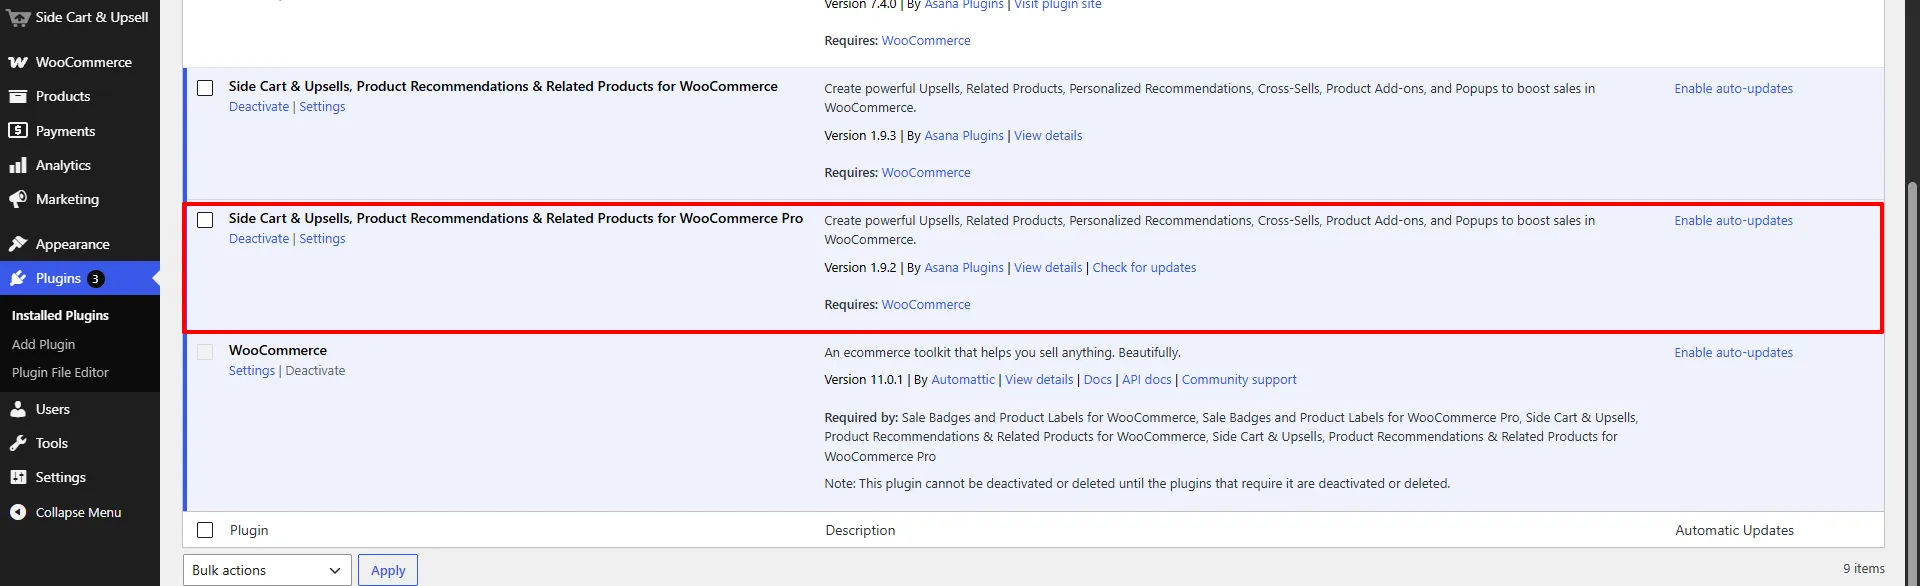Open Community support link
The image size is (1920, 586).
point(1239,380)
